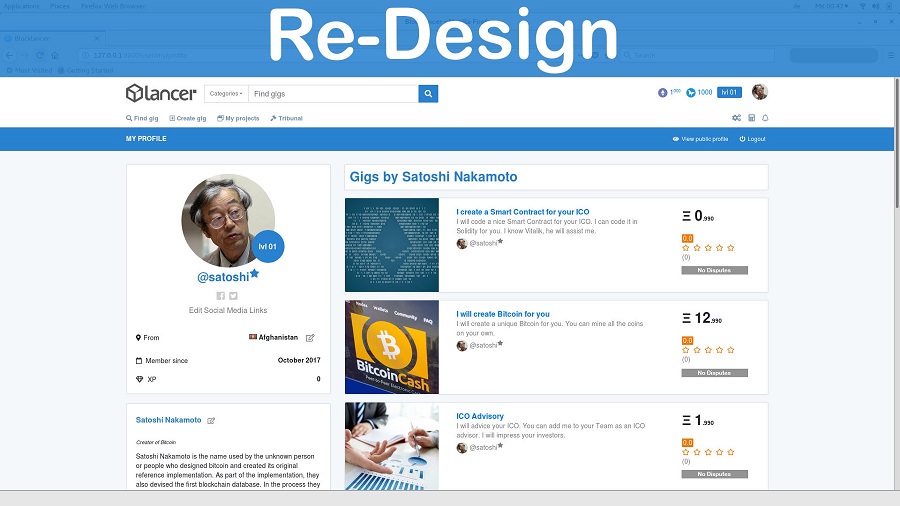Click View public profile link

point(700,139)
